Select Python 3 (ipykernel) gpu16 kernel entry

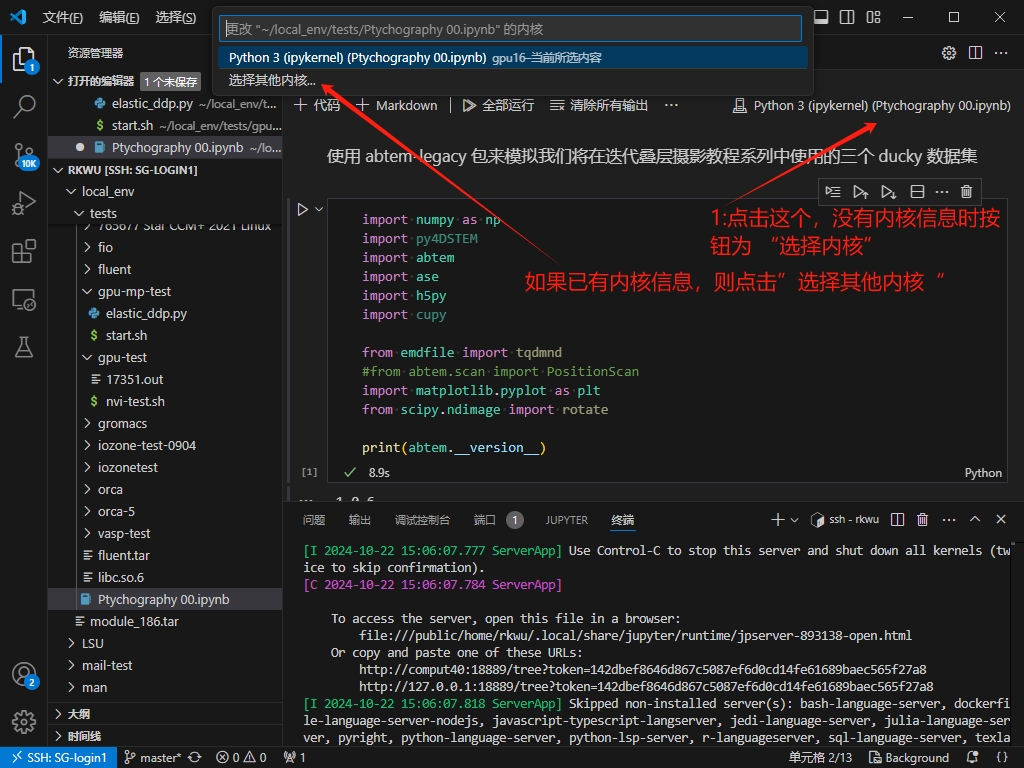pyautogui.click(x=513, y=57)
